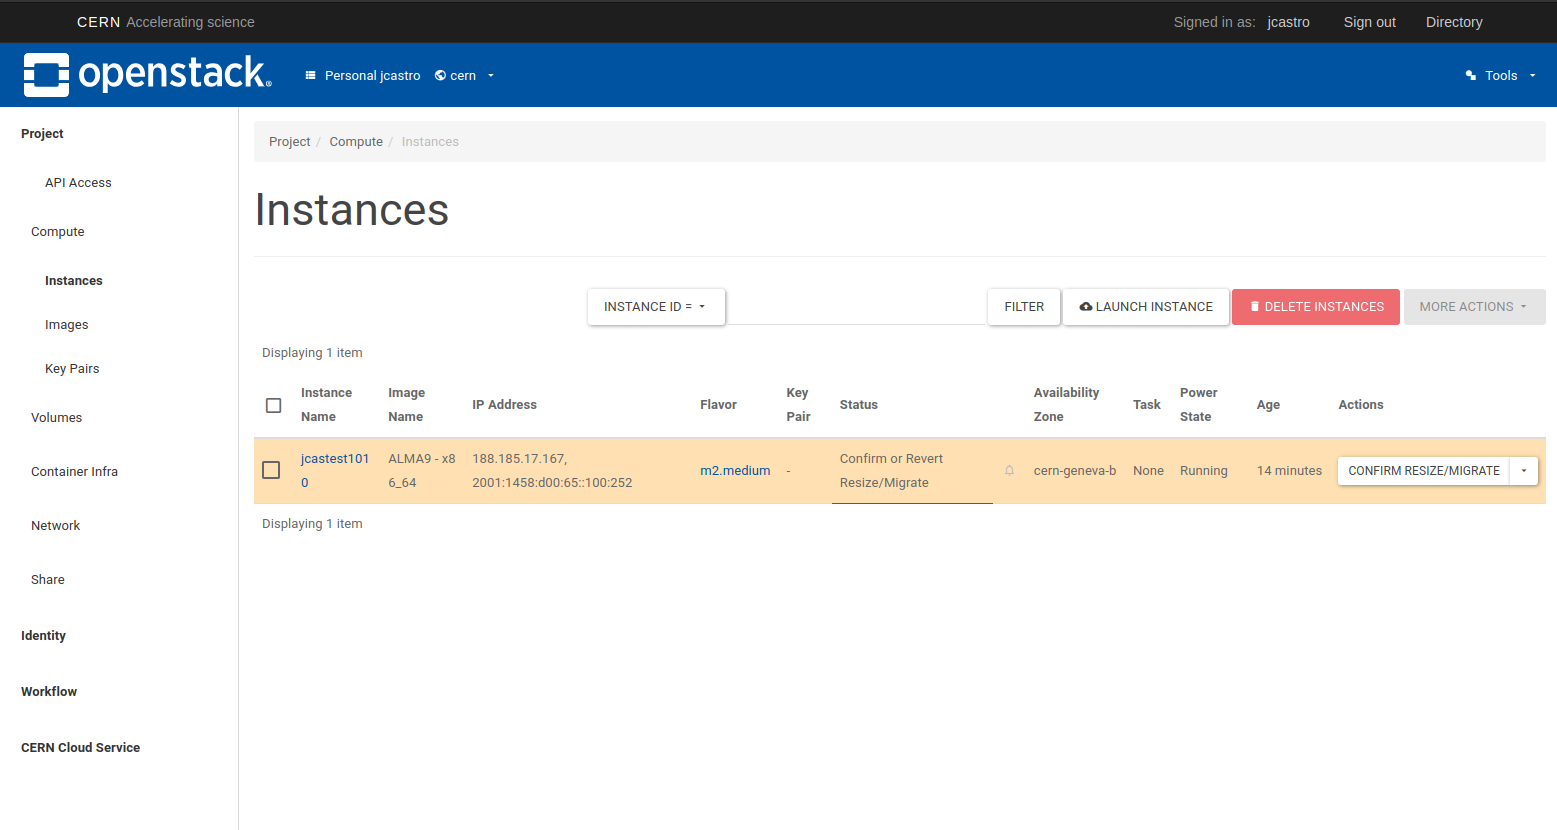Expand the Project sidebar heading
The image size is (1557, 830).
(x=42, y=134)
